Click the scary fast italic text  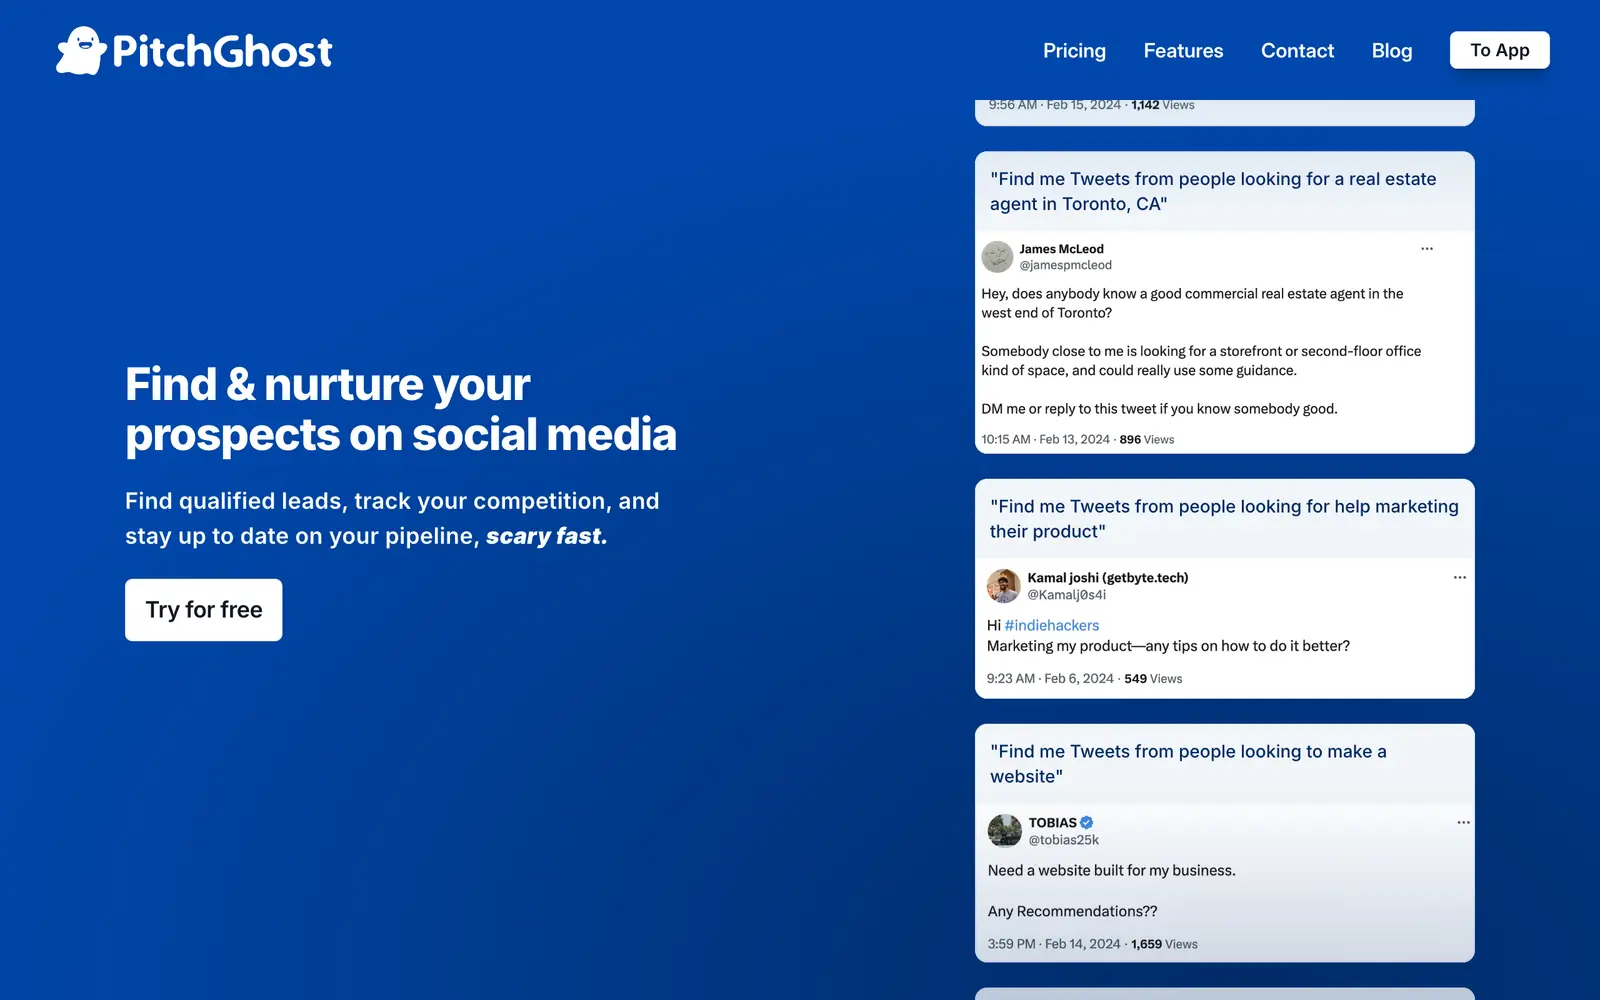546,536
